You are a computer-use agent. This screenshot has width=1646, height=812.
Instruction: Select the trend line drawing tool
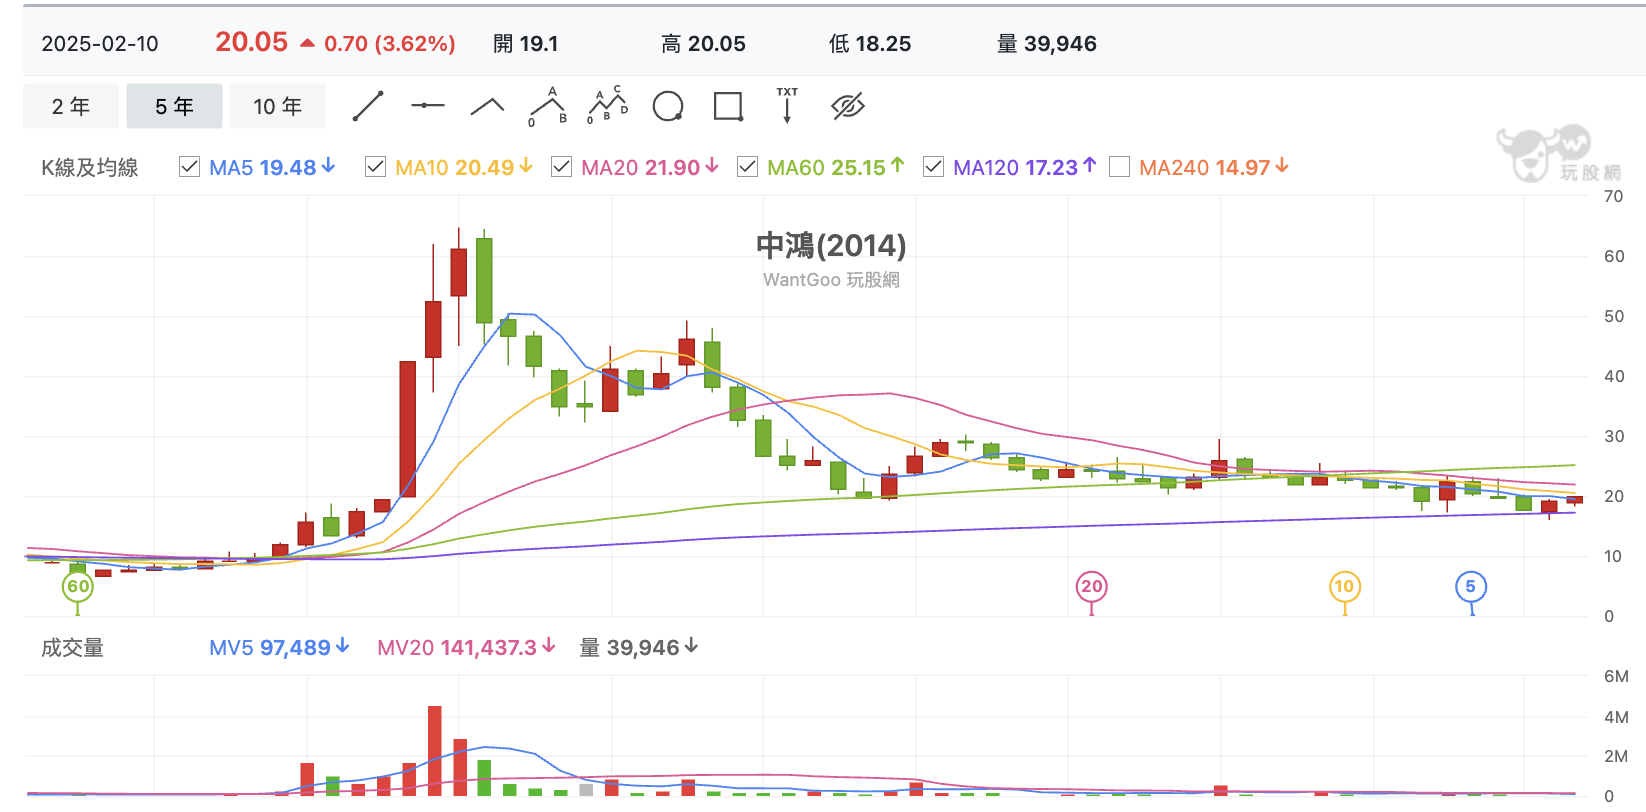tap(368, 106)
